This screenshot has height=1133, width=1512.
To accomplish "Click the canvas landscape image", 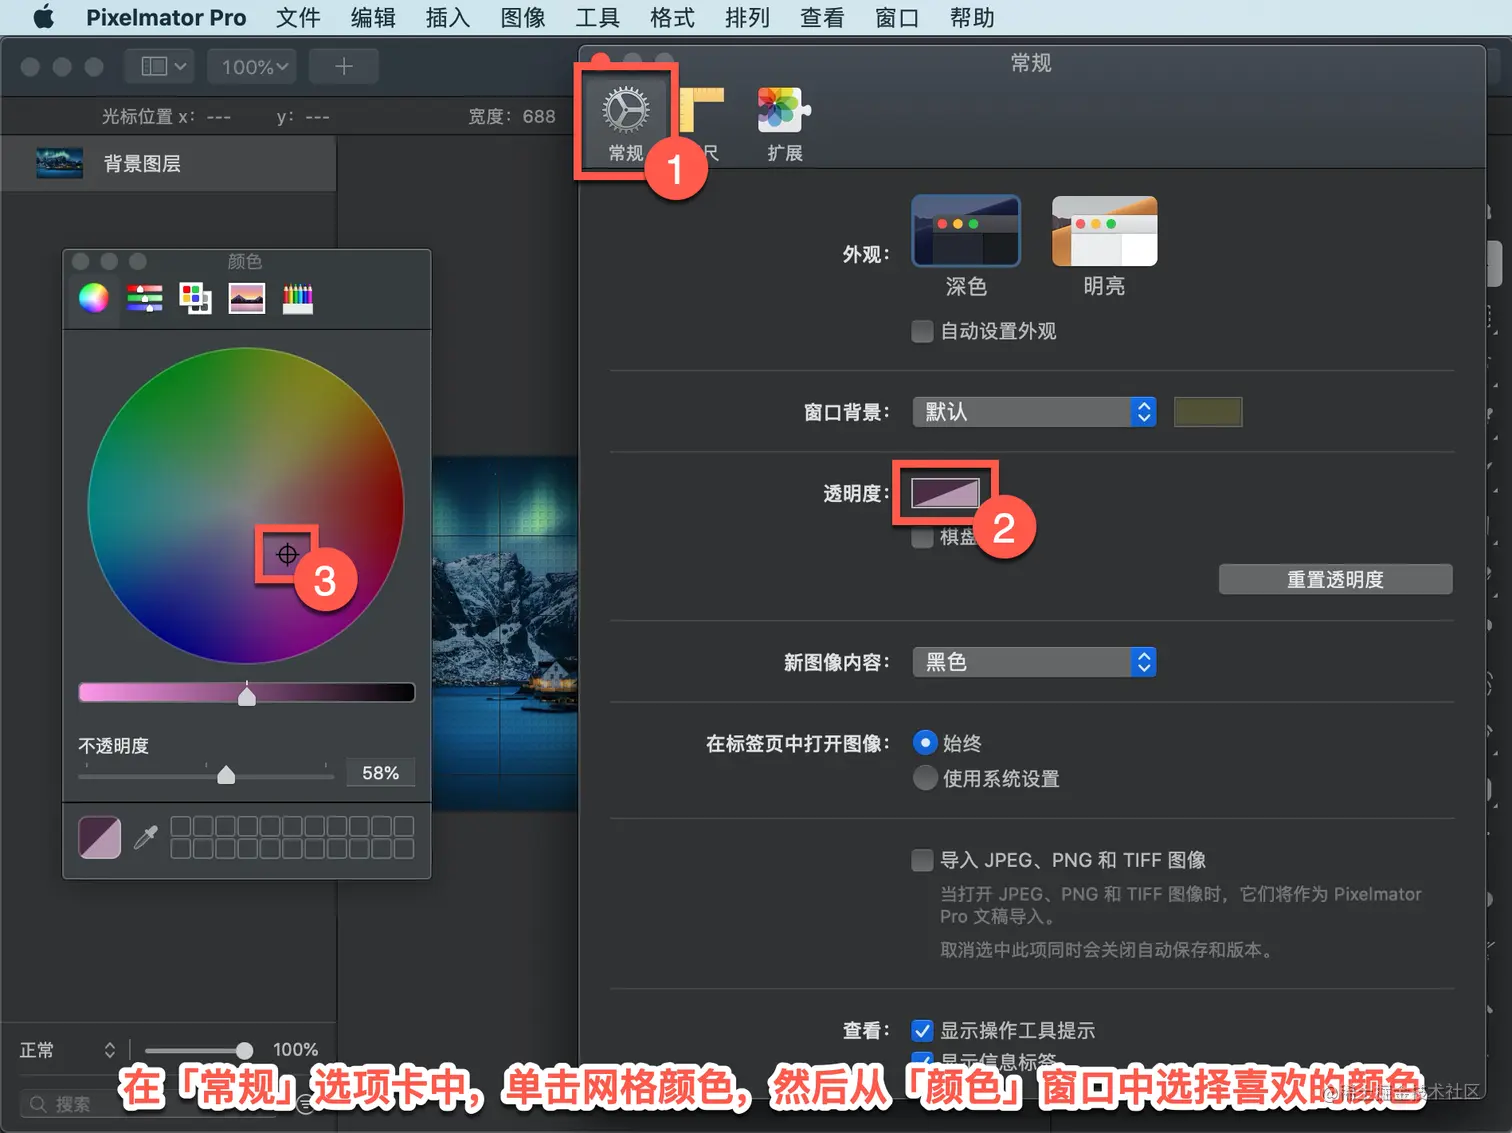I will tap(505, 632).
